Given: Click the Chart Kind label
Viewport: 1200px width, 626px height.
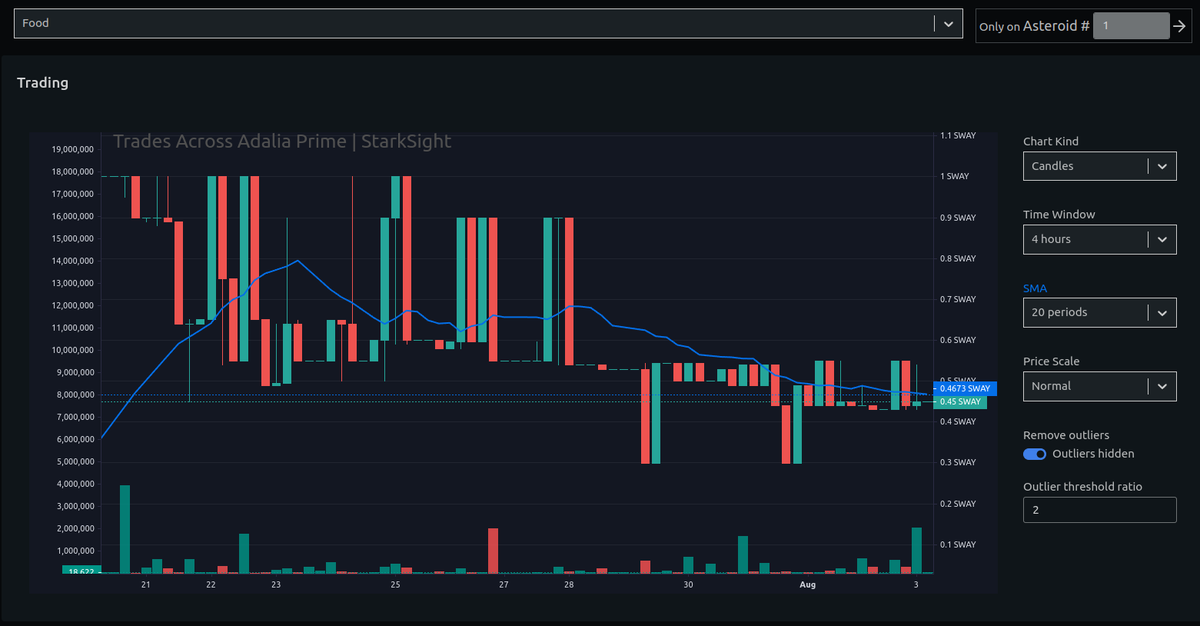Looking at the screenshot, I should pyautogui.click(x=1051, y=142).
